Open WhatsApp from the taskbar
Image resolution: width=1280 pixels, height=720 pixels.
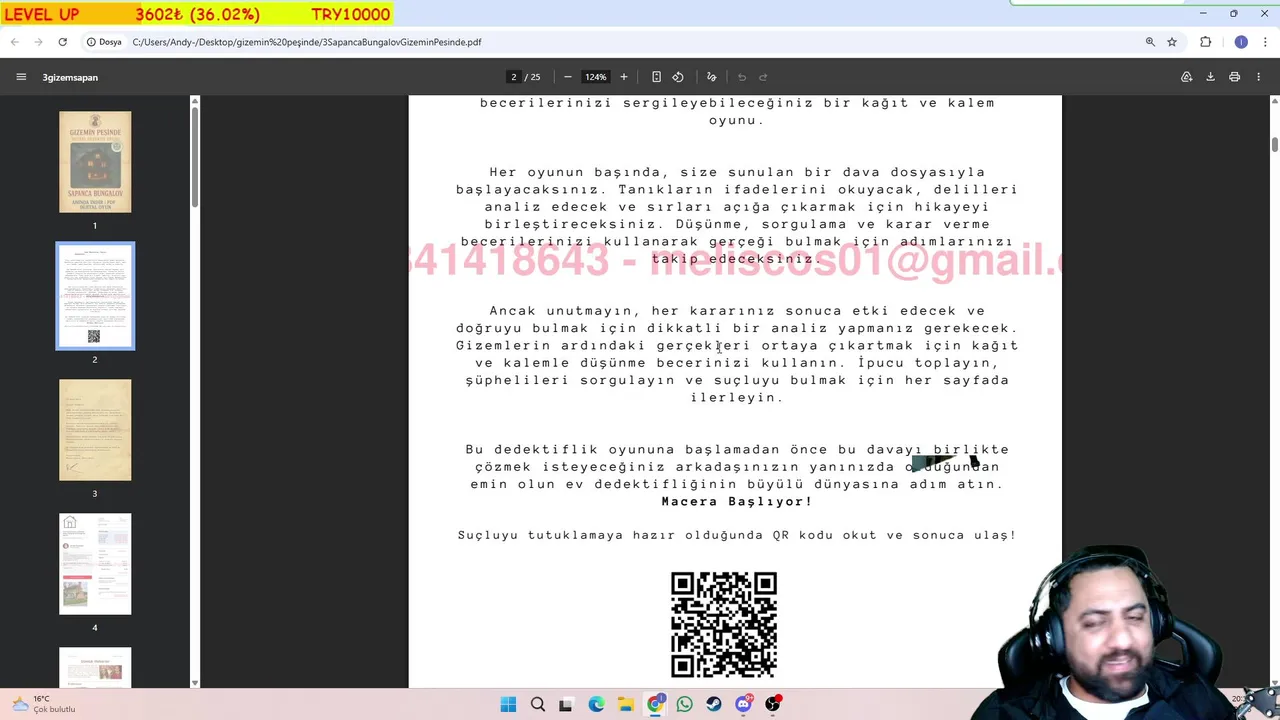684,704
